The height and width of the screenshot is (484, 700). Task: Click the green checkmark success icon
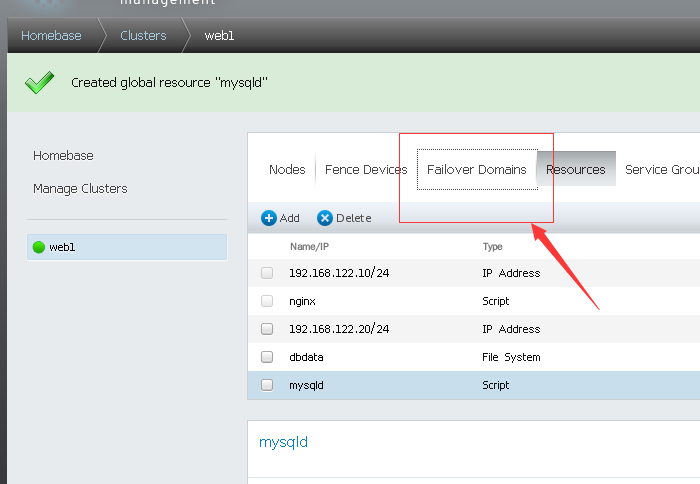(x=39, y=82)
